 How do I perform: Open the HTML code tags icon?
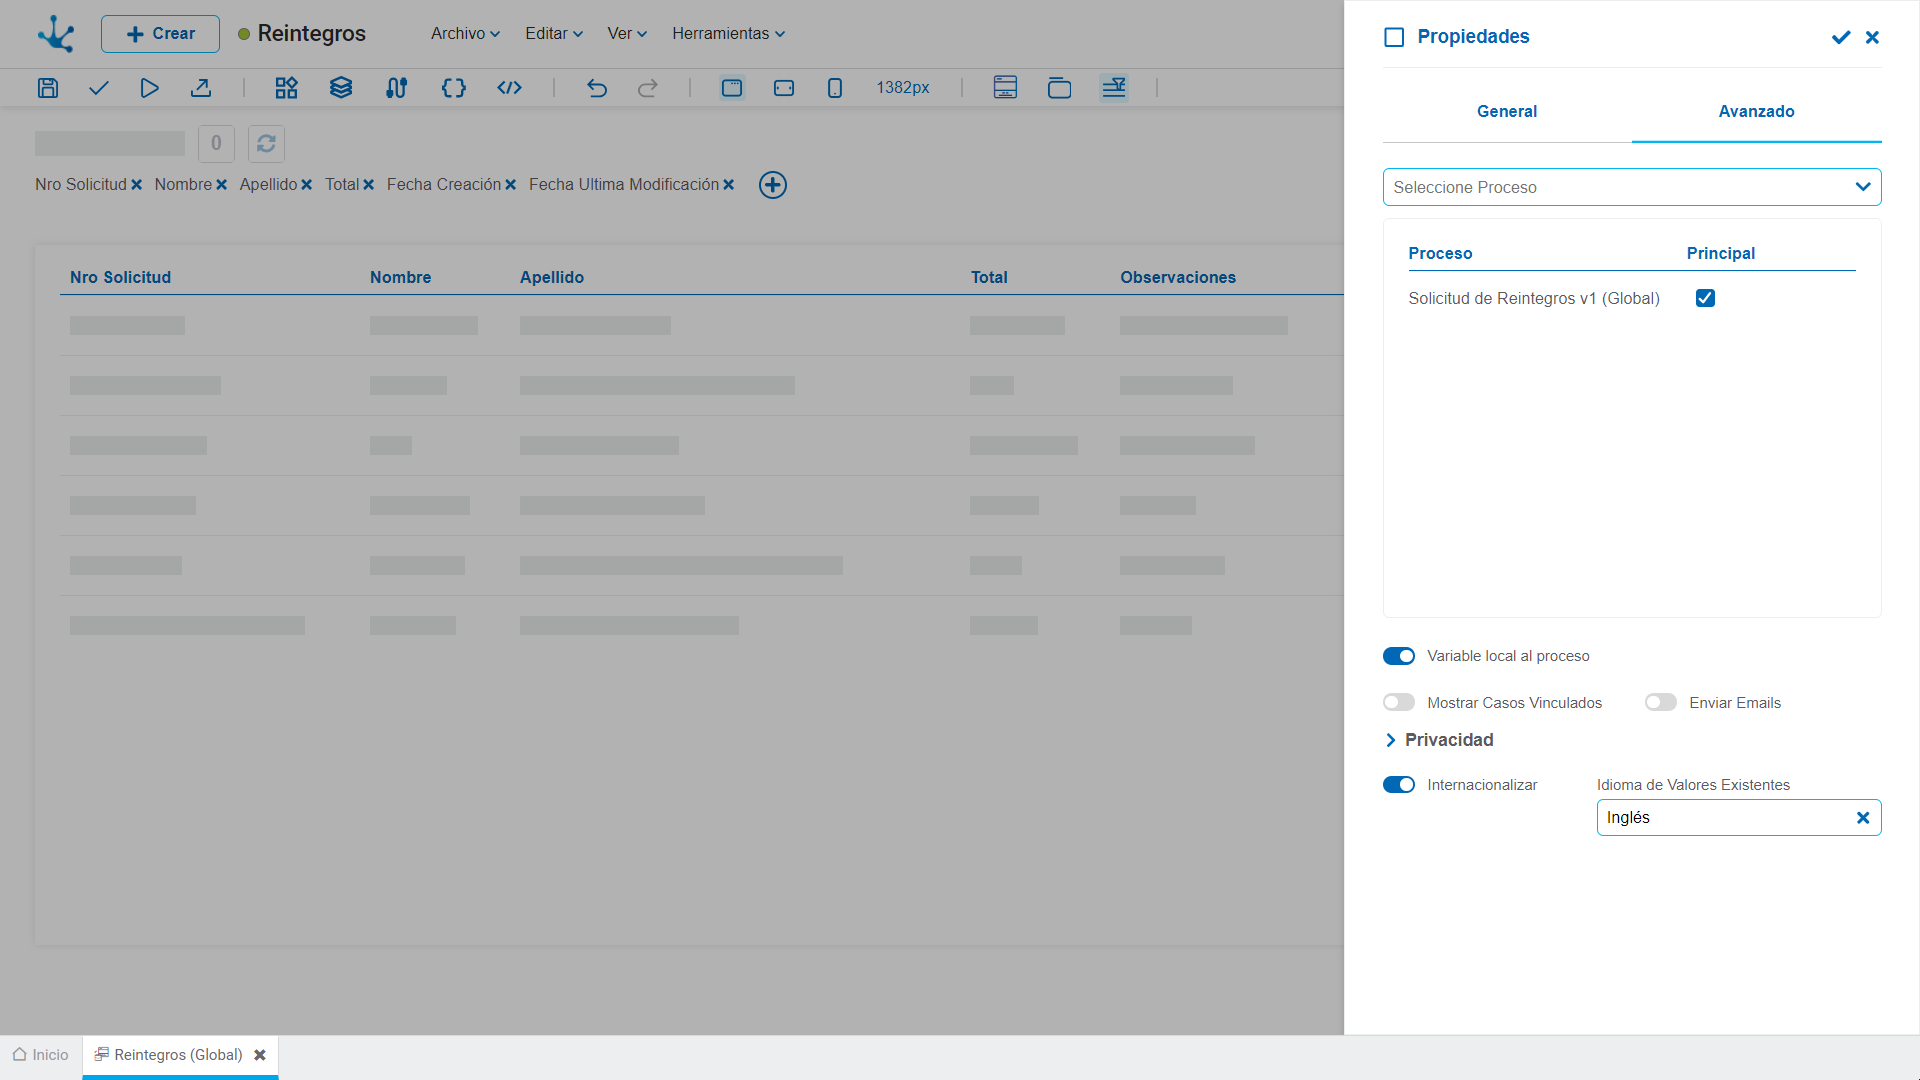pos(510,88)
